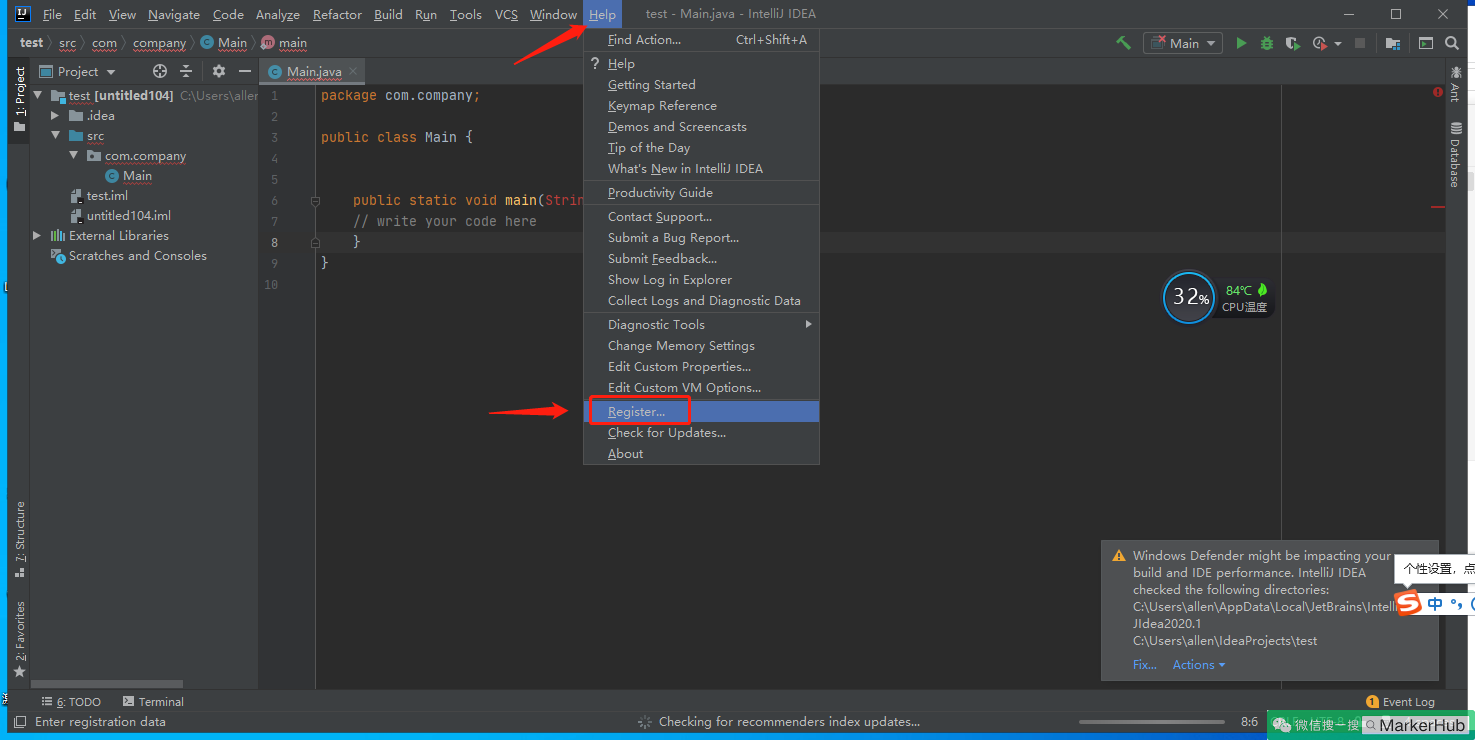Click the Run Anything window icon
This screenshot has width=1475, height=740.
[1424, 43]
